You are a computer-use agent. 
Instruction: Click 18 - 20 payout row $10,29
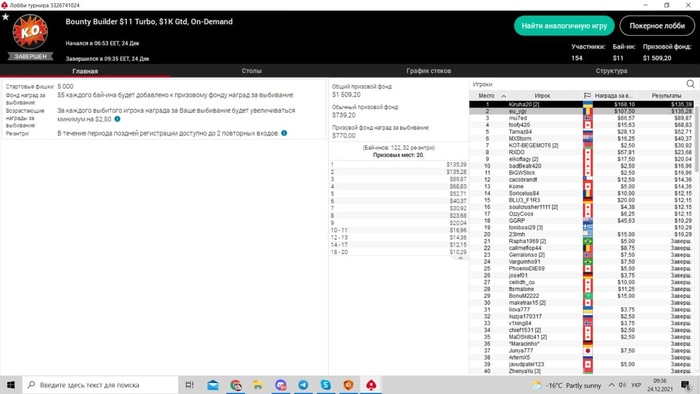[399, 252]
